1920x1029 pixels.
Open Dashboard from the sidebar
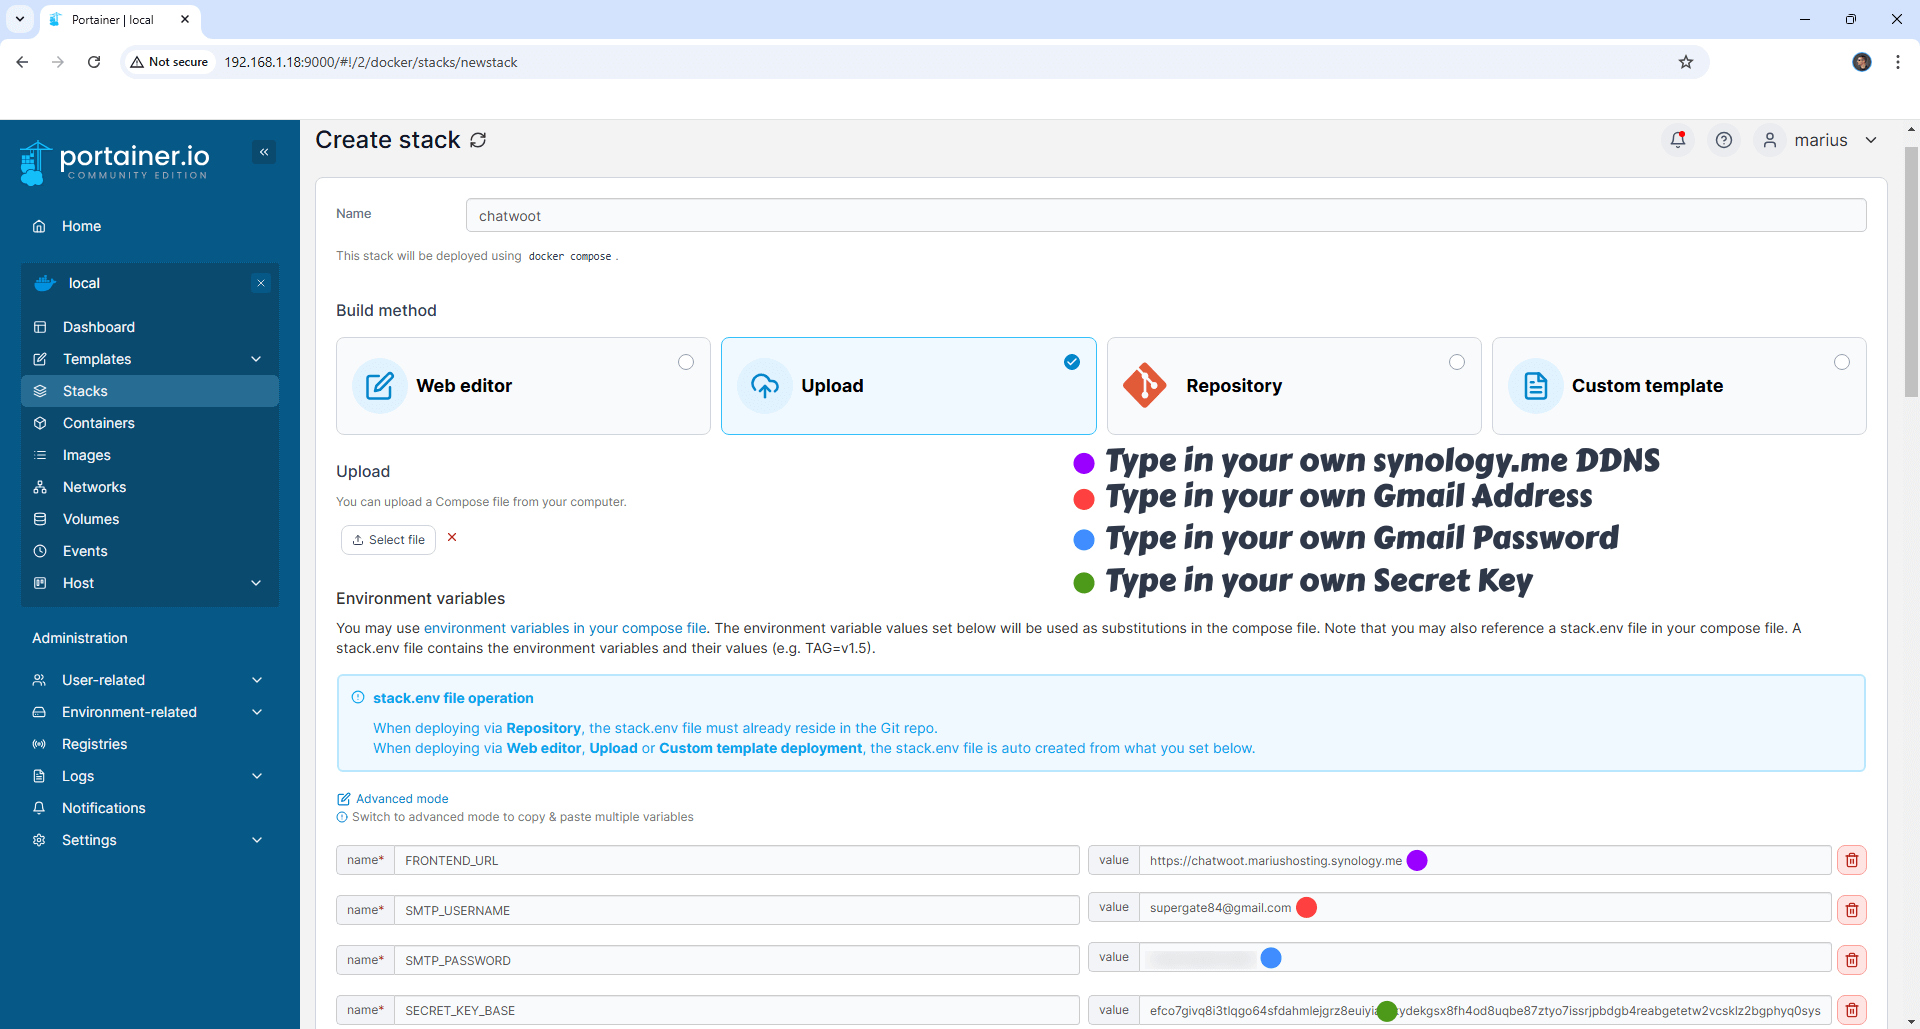pyautogui.click(x=150, y=327)
